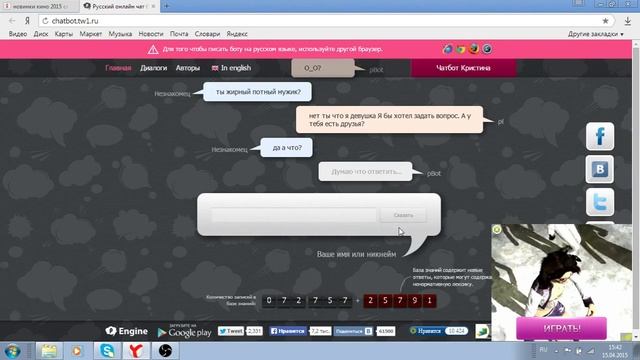The width and height of the screenshot is (640, 360).
Task: Click the 'ты жирный потный мужик?' message
Action: tap(258, 92)
